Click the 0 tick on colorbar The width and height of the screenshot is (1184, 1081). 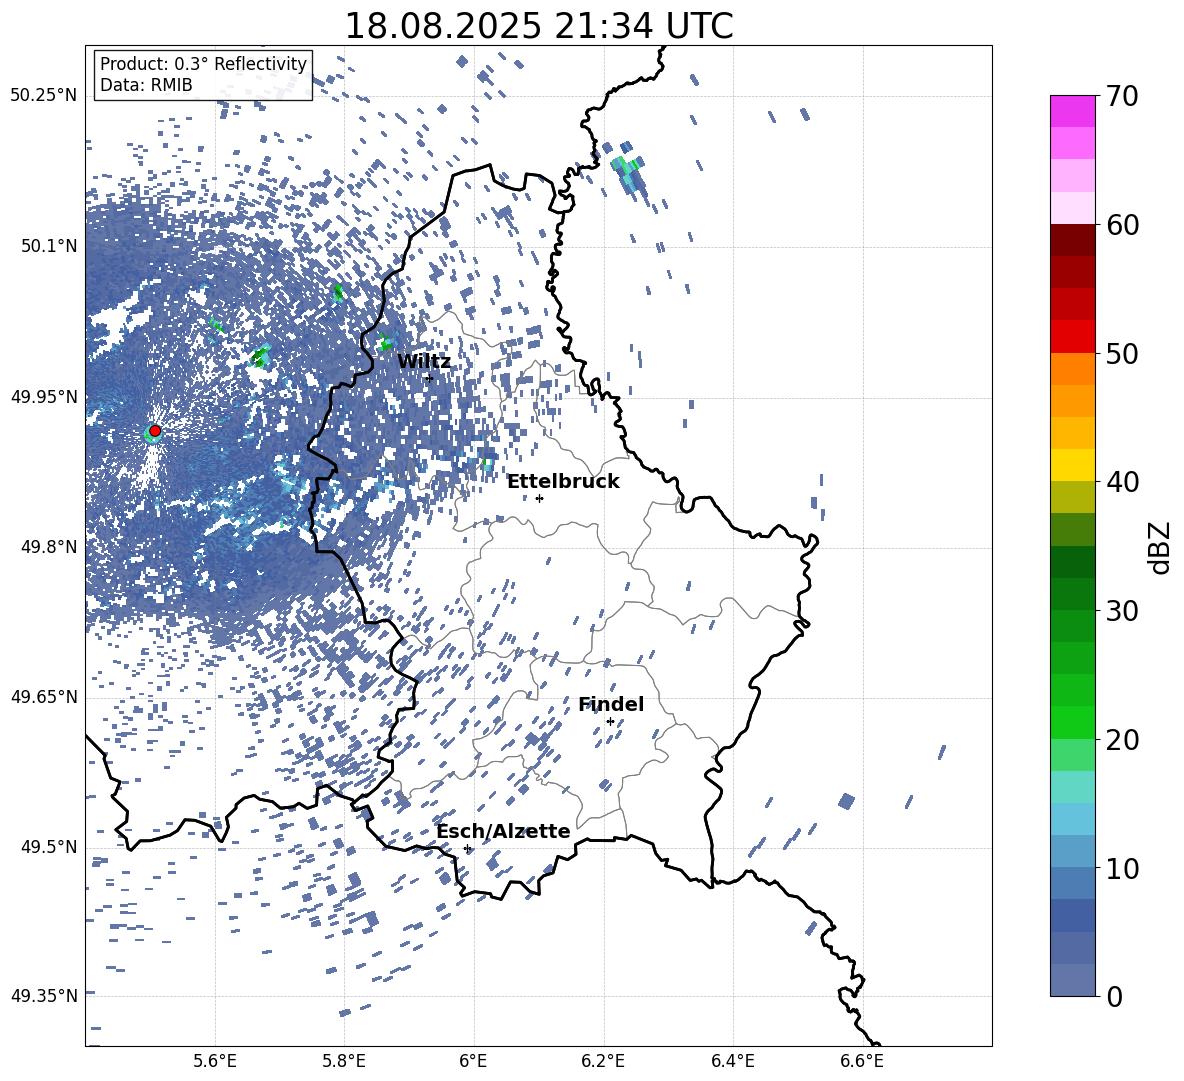click(x=1114, y=996)
